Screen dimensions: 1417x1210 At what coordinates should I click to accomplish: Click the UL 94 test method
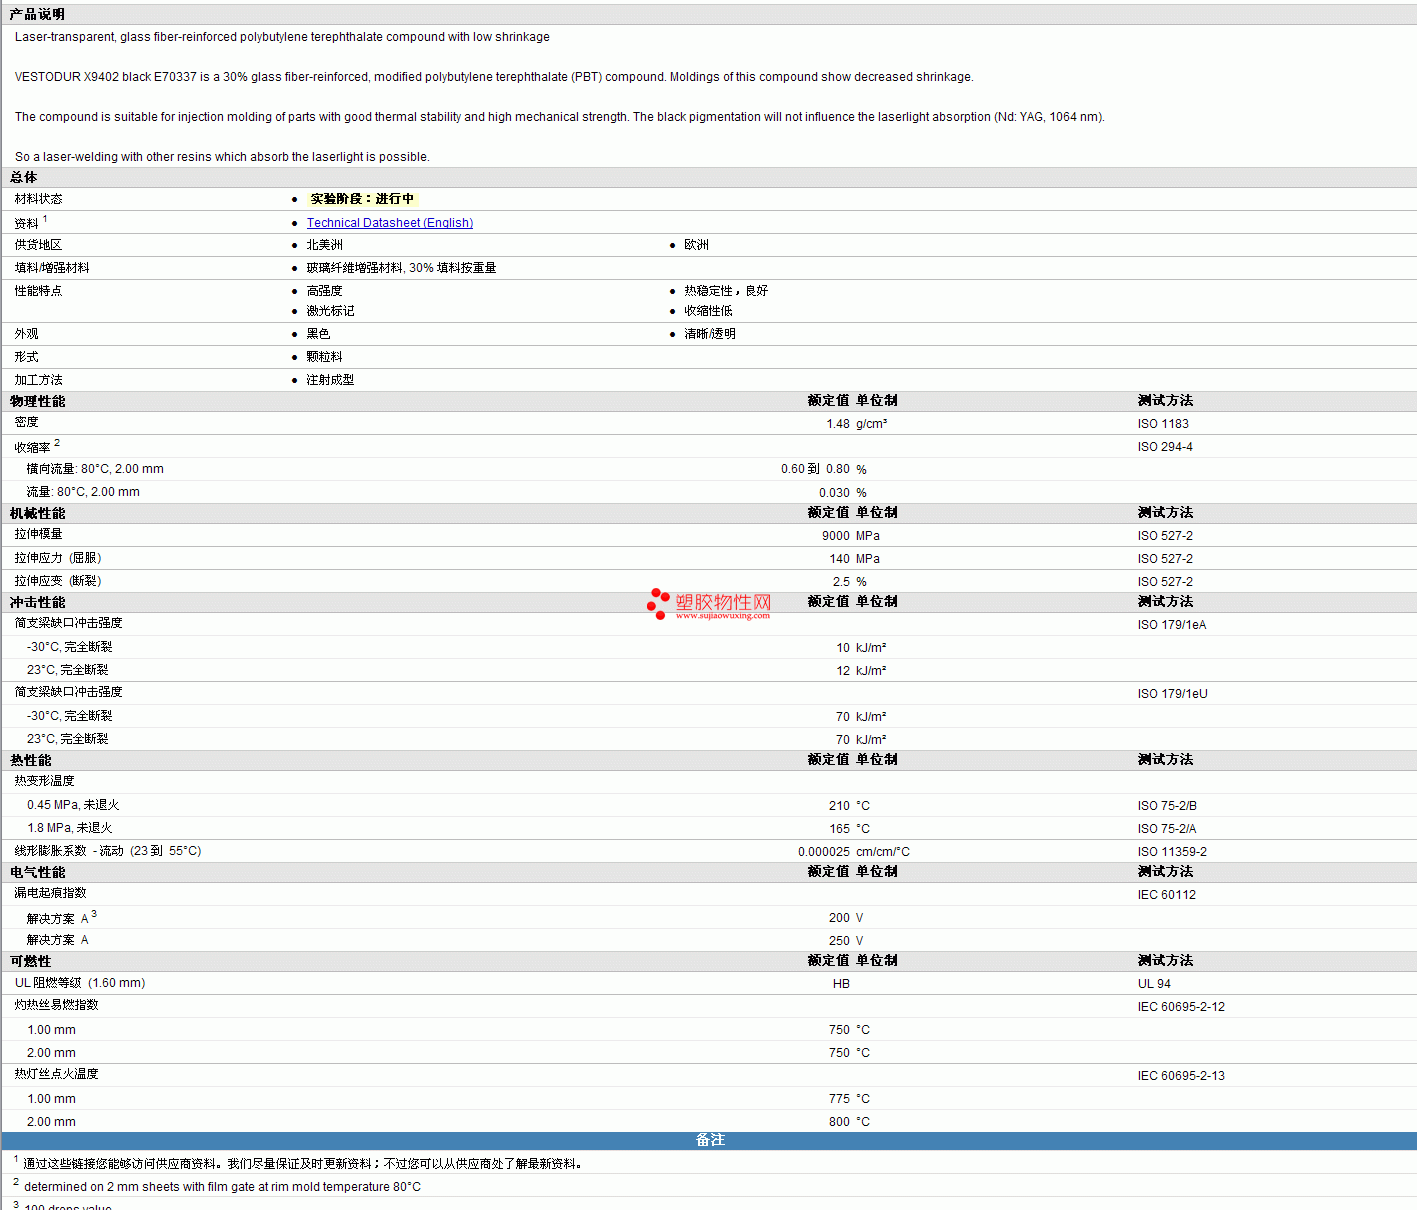coord(1154,984)
